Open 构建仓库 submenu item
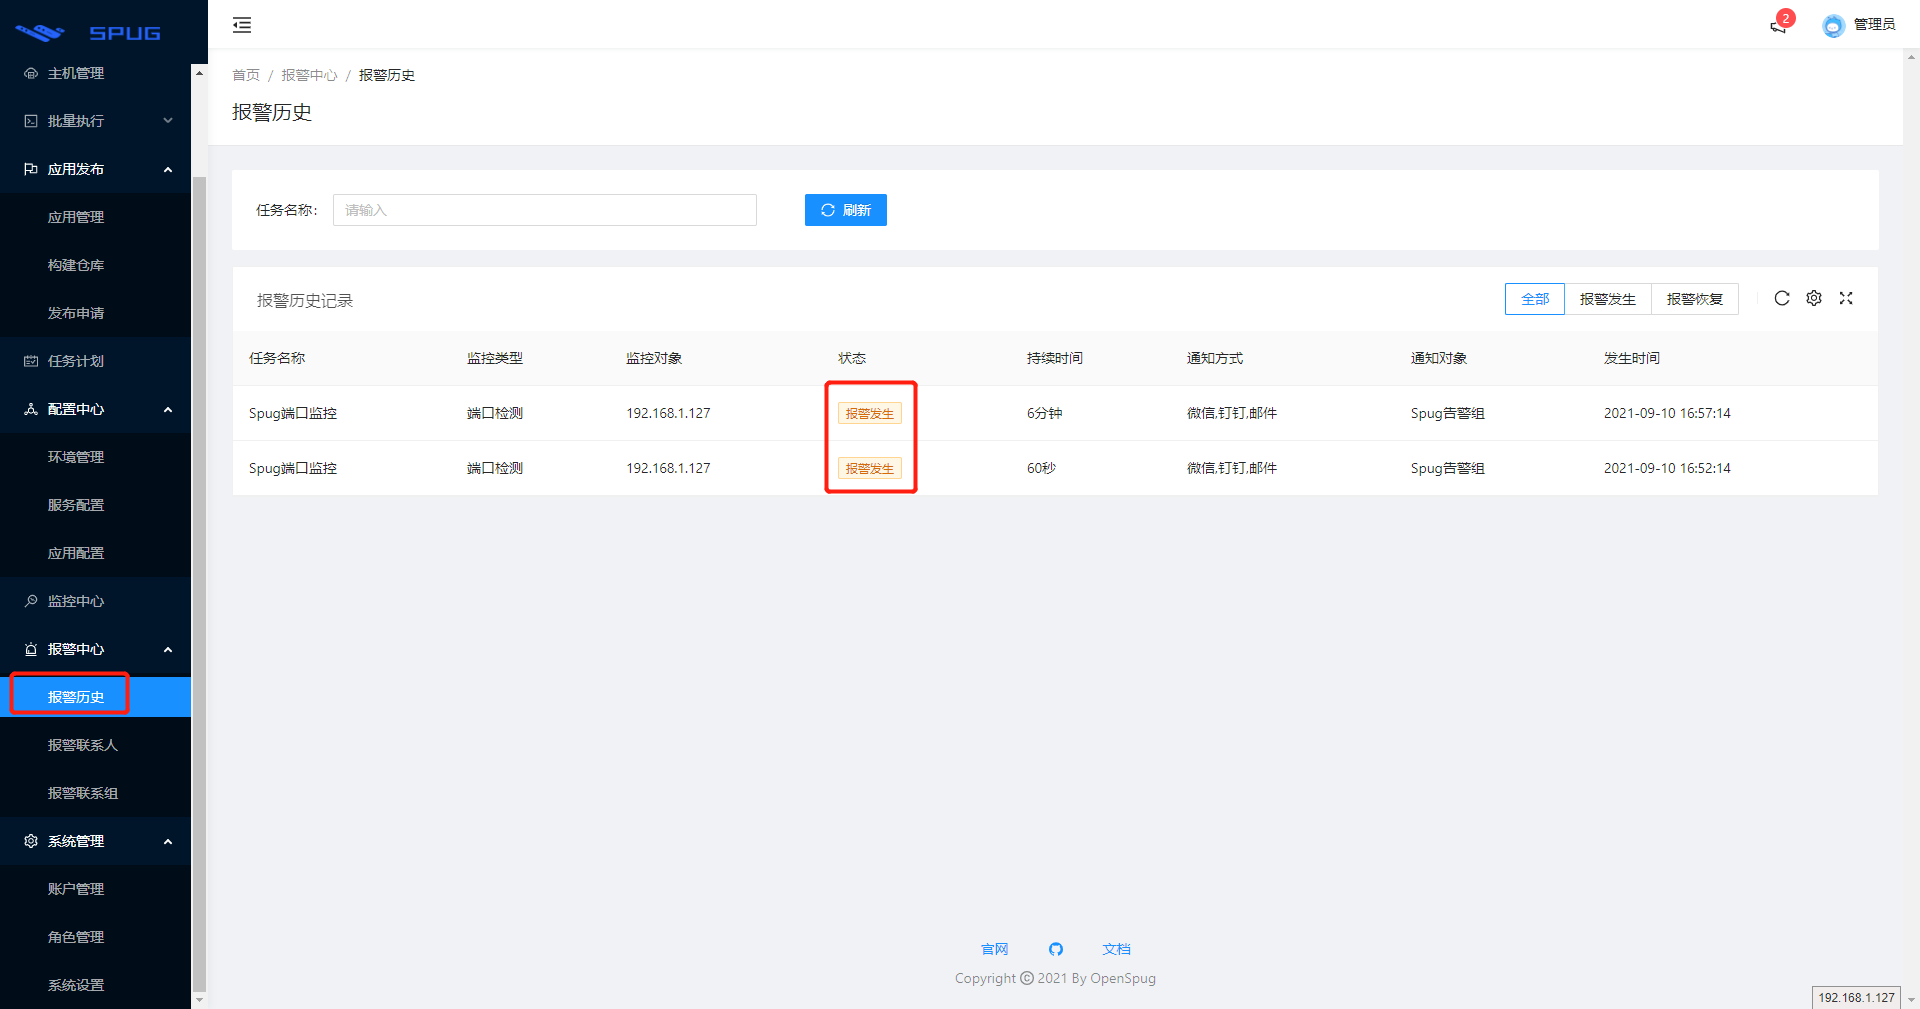Viewport: 1920px width, 1009px height. (95, 265)
